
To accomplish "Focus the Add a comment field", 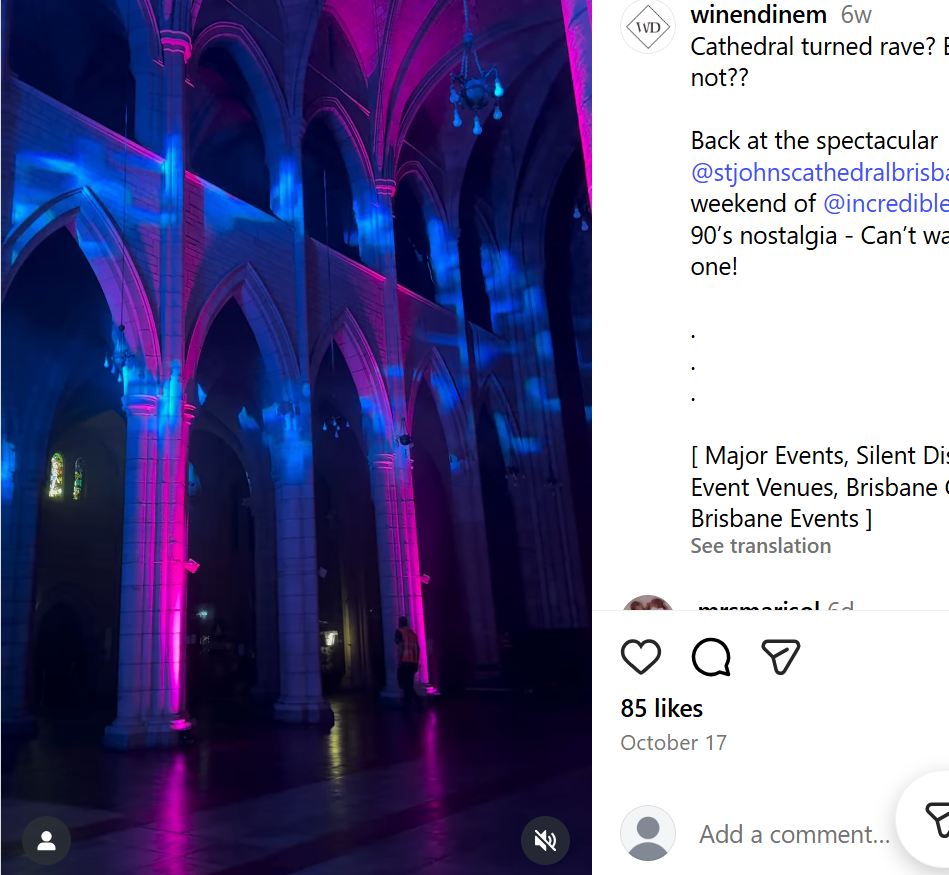I will click(794, 834).
